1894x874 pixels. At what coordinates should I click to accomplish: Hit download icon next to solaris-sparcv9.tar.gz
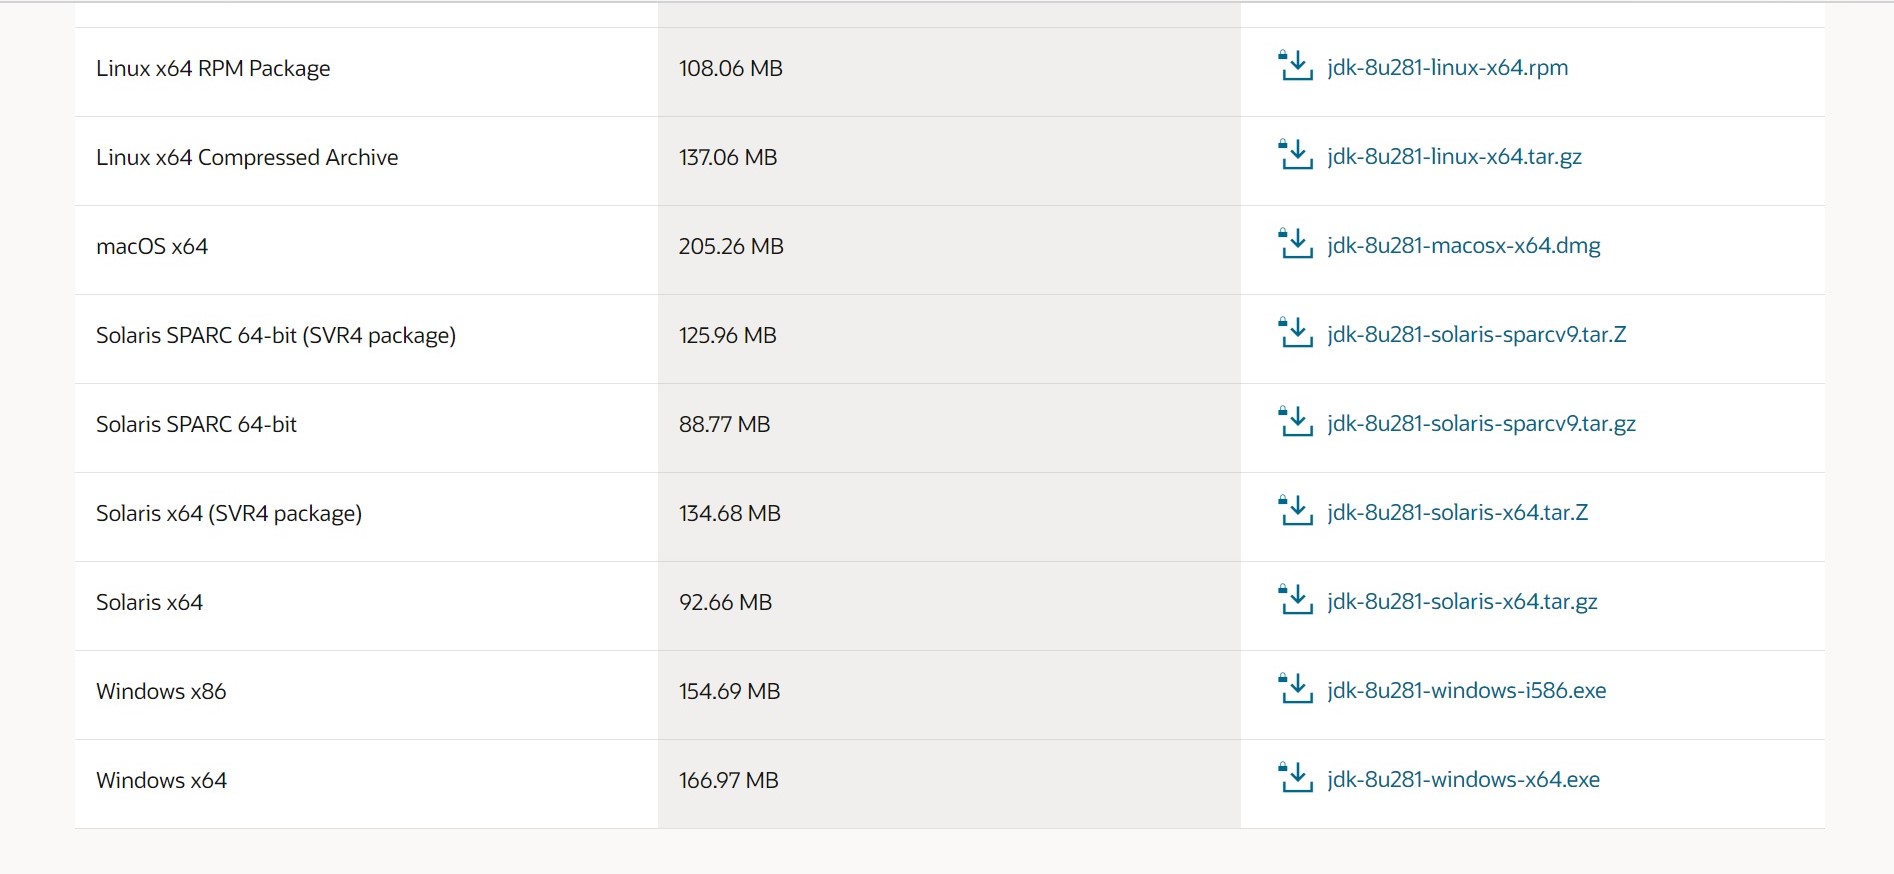(x=1295, y=422)
